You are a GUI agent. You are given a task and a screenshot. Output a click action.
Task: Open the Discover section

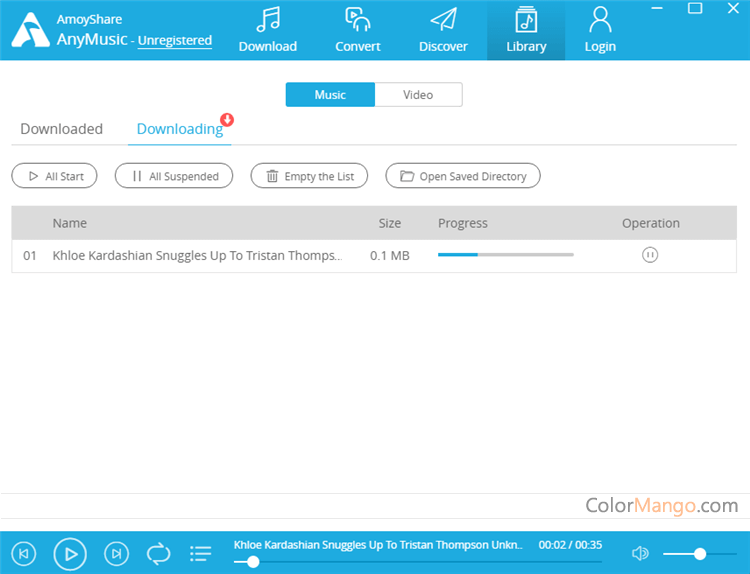pyautogui.click(x=443, y=30)
